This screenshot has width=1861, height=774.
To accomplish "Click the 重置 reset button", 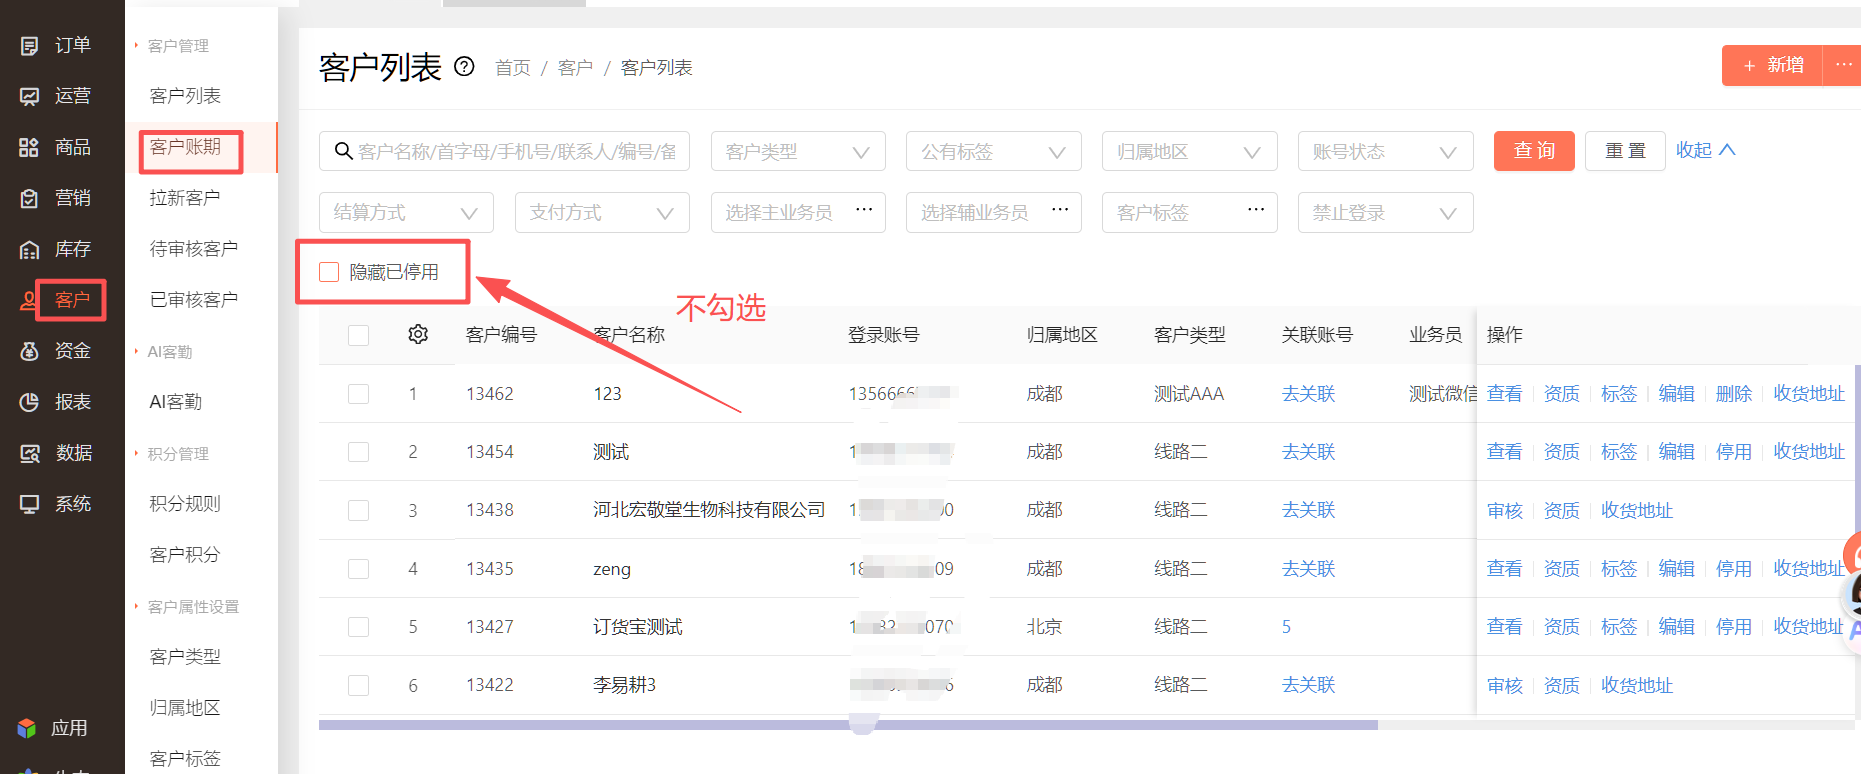I will pos(1625,151).
